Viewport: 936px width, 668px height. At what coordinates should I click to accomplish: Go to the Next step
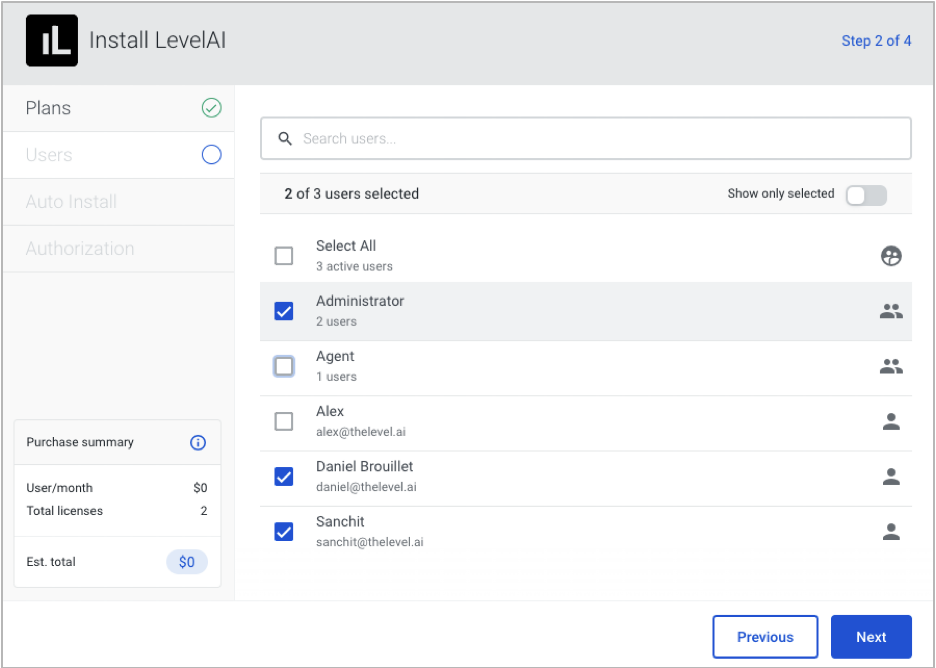point(871,637)
